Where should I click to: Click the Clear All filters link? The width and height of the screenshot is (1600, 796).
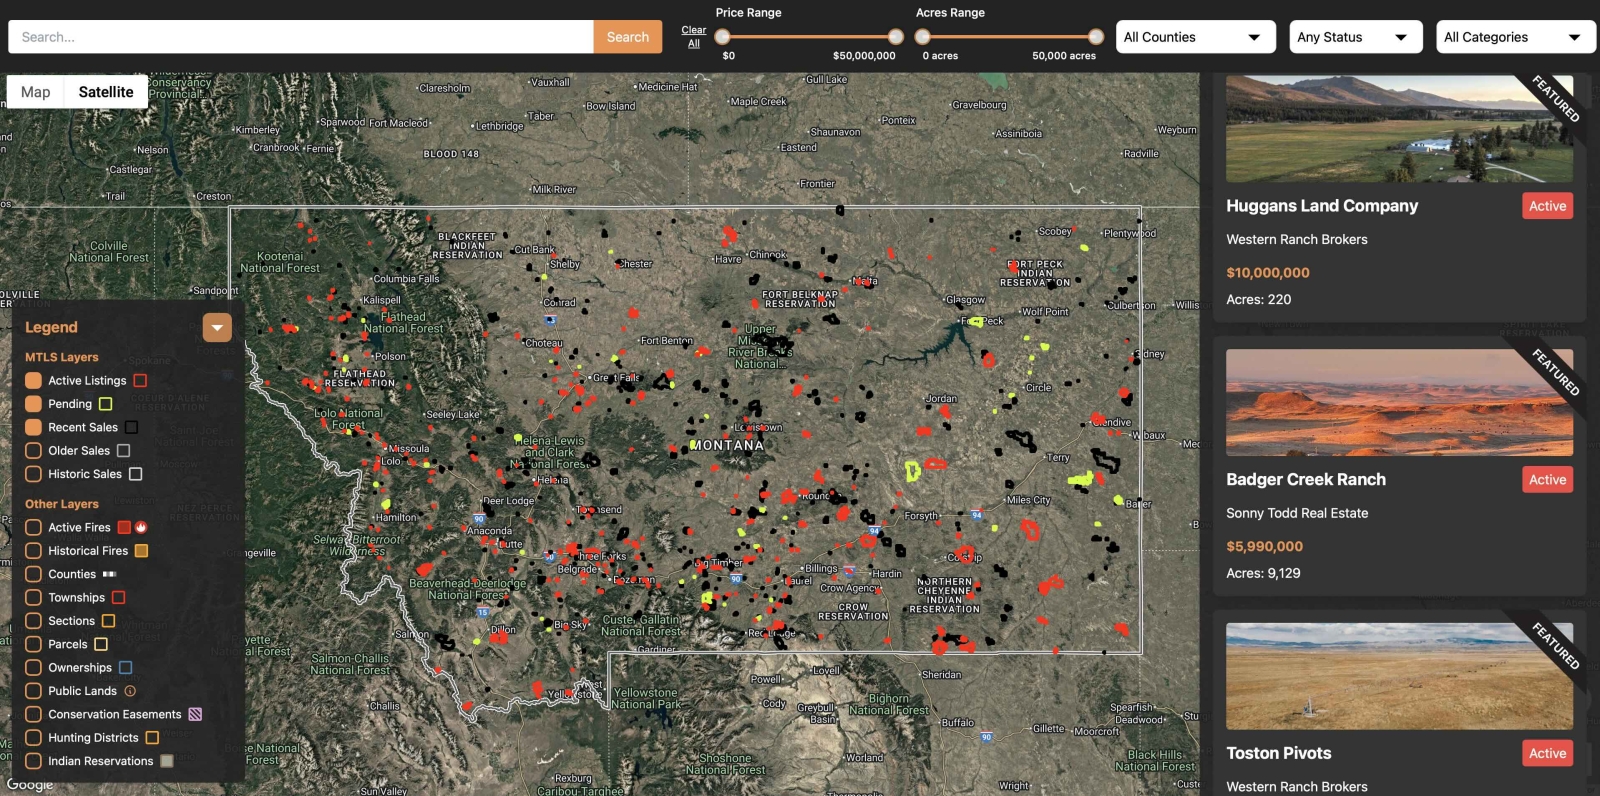click(694, 37)
